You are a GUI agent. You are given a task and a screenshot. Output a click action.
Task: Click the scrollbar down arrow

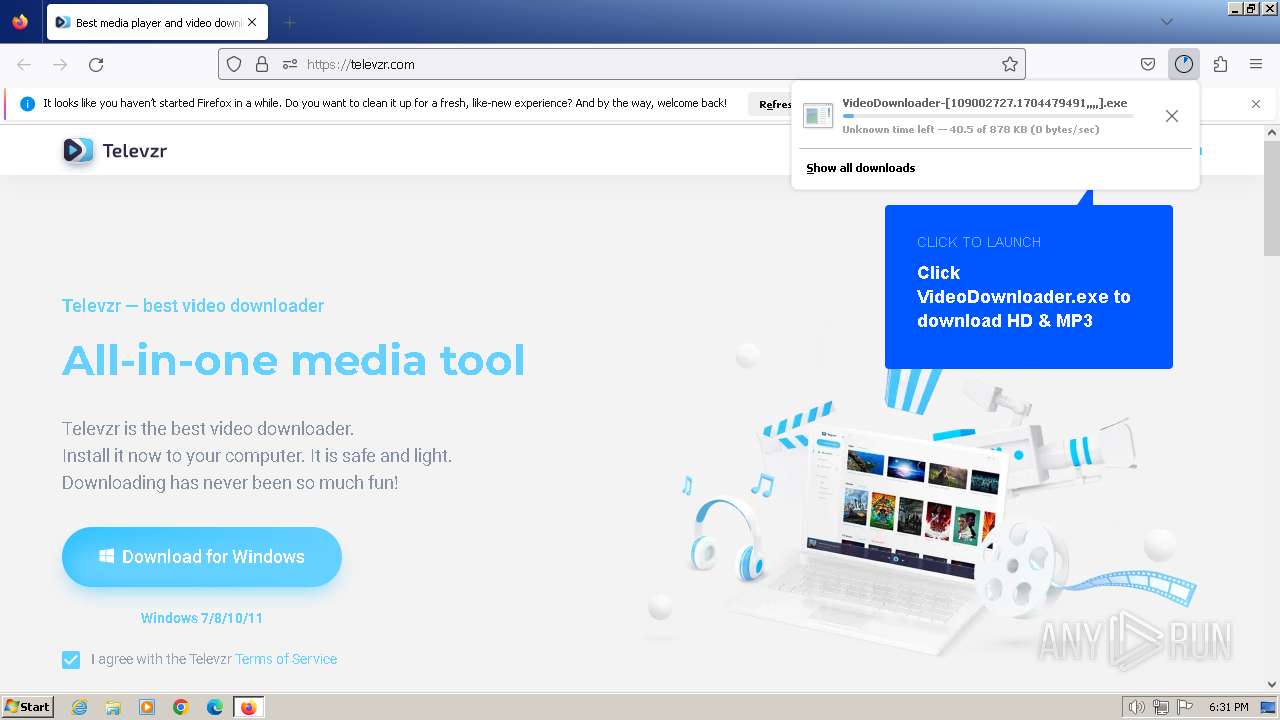[x=1272, y=684]
